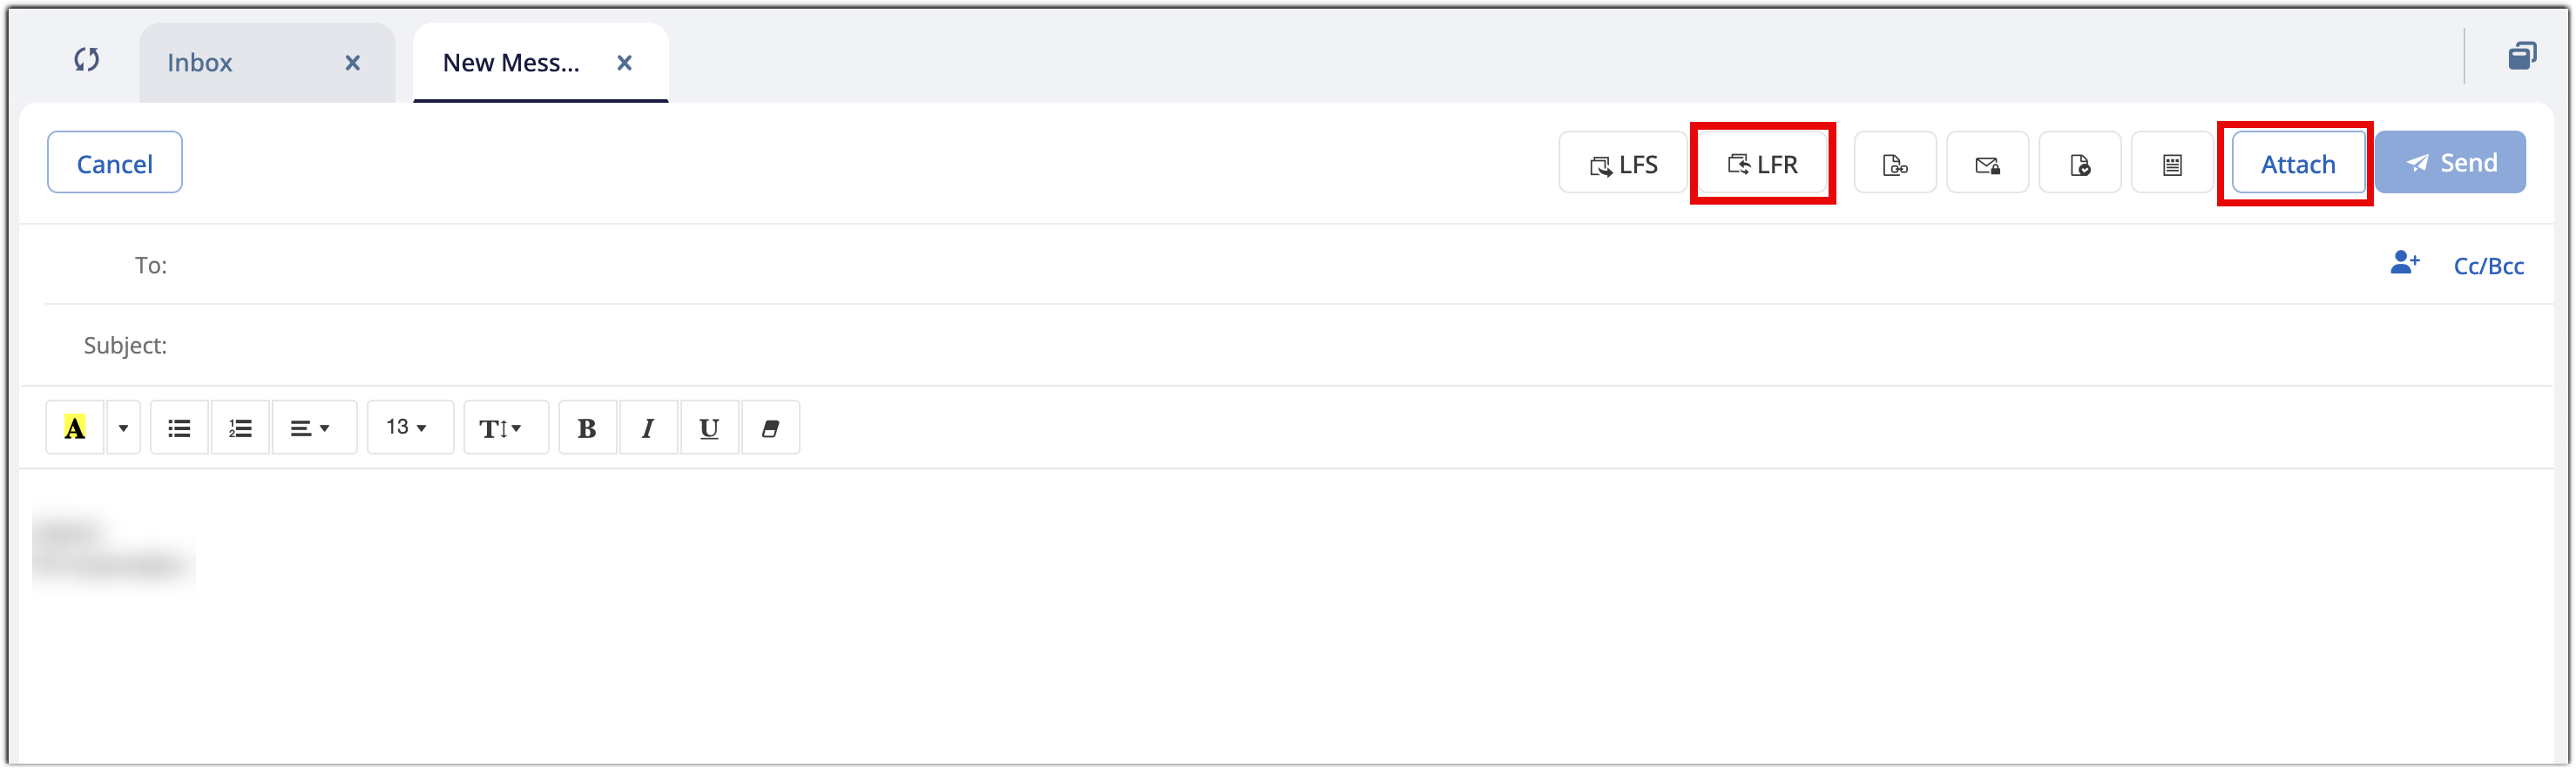Click the refresh icon near the tabs
This screenshot has height=768, width=2576.
86,60
